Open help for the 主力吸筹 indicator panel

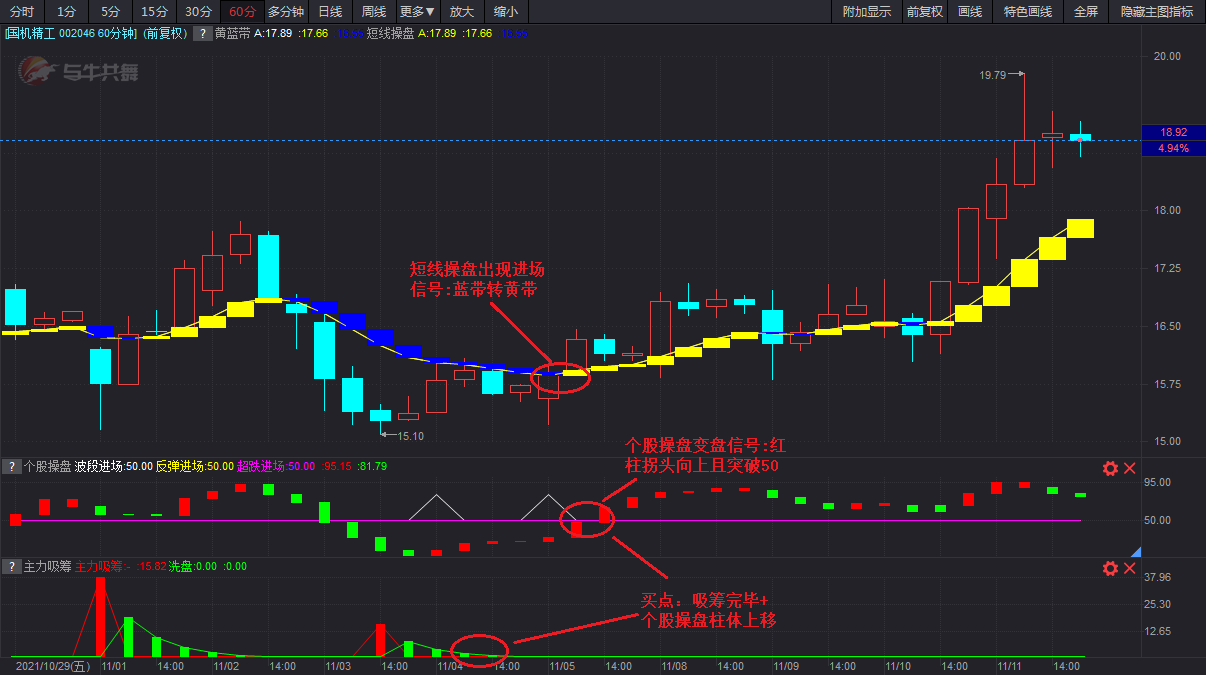click(x=11, y=567)
